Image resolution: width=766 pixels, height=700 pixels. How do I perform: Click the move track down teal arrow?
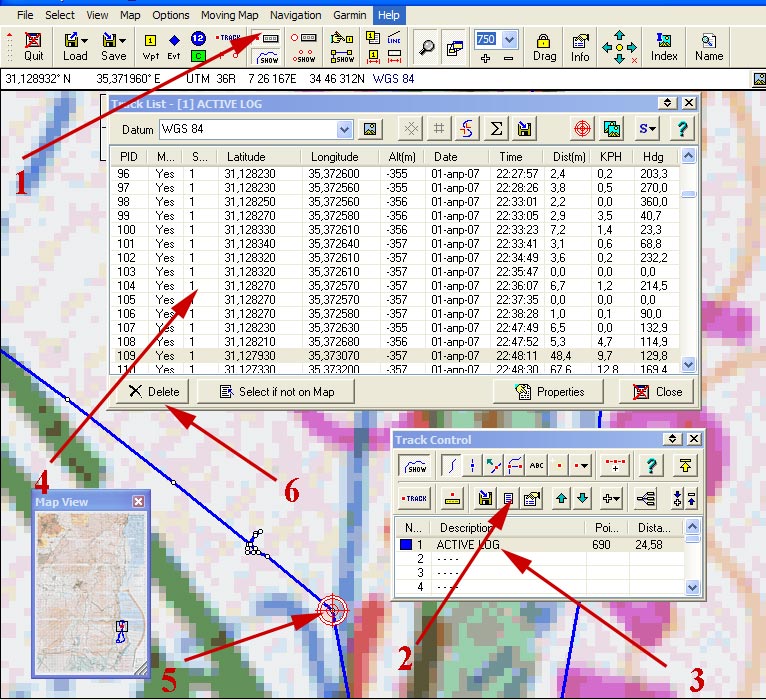pyautogui.click(x=582, y=498)
